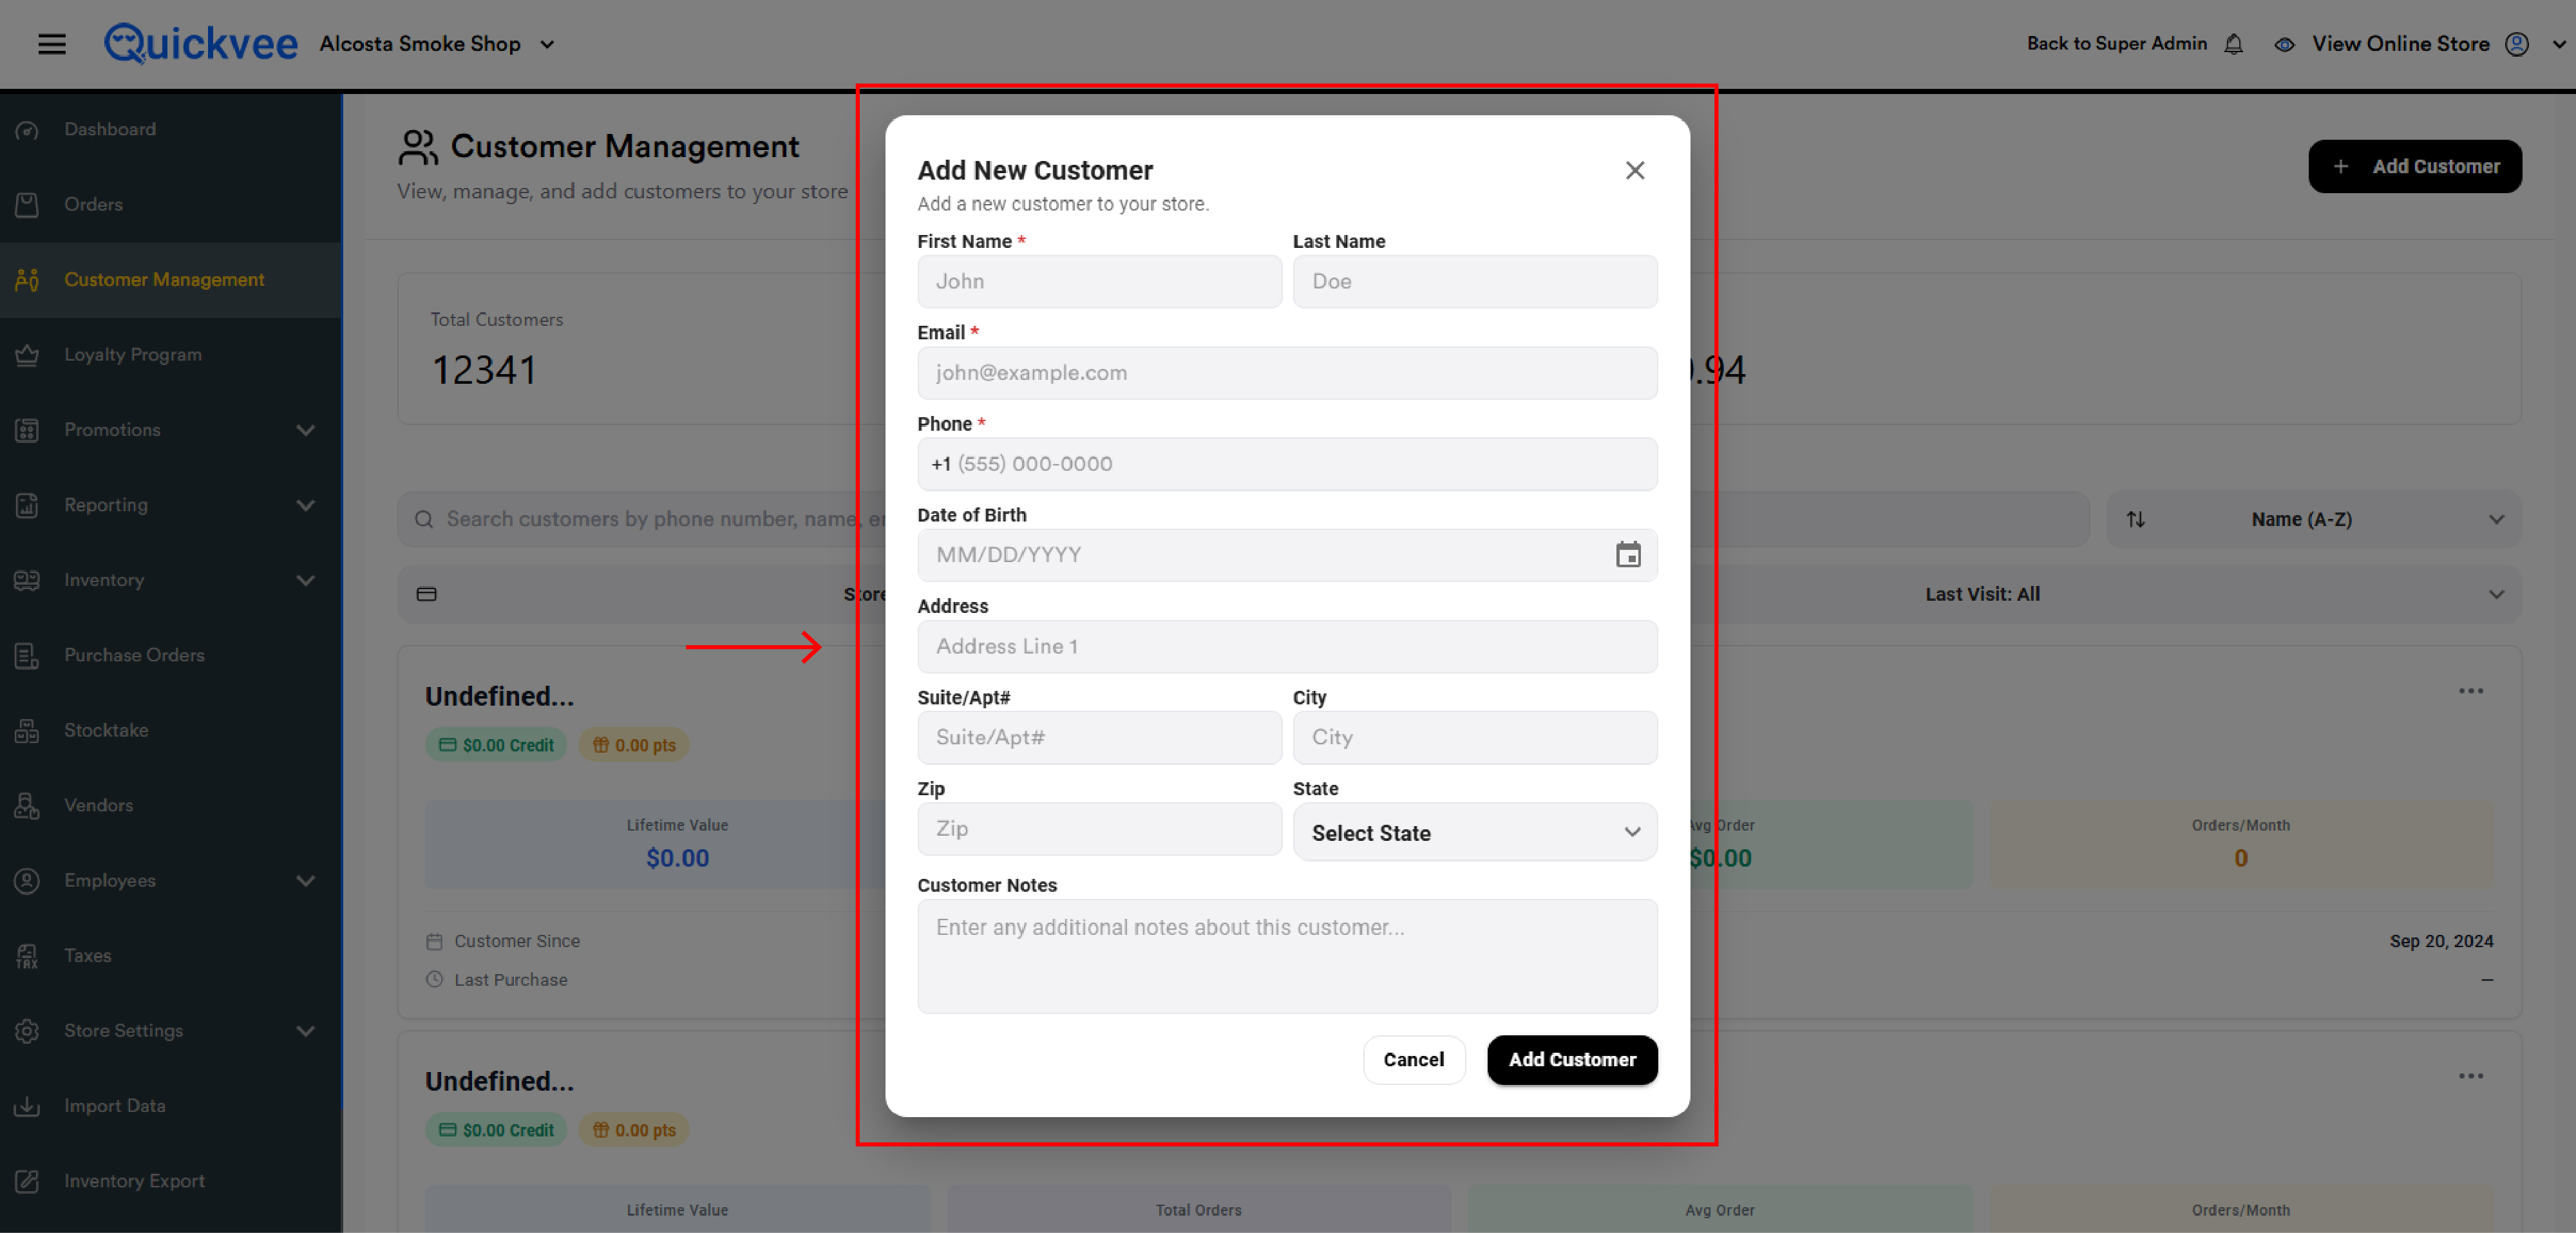The width and height of the screenshot is (2576, 1233).
Task: Open the hamburger menu icon
Action: coord(52,44)
